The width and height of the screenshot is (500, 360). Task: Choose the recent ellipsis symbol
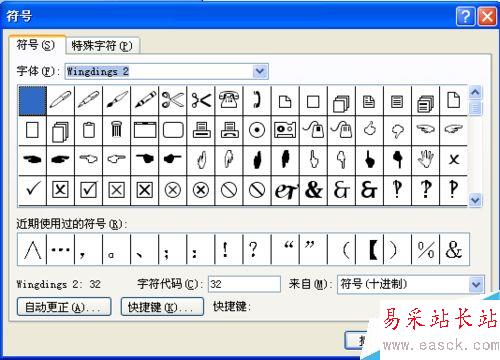pyautogui.click(x=61, y=249)
